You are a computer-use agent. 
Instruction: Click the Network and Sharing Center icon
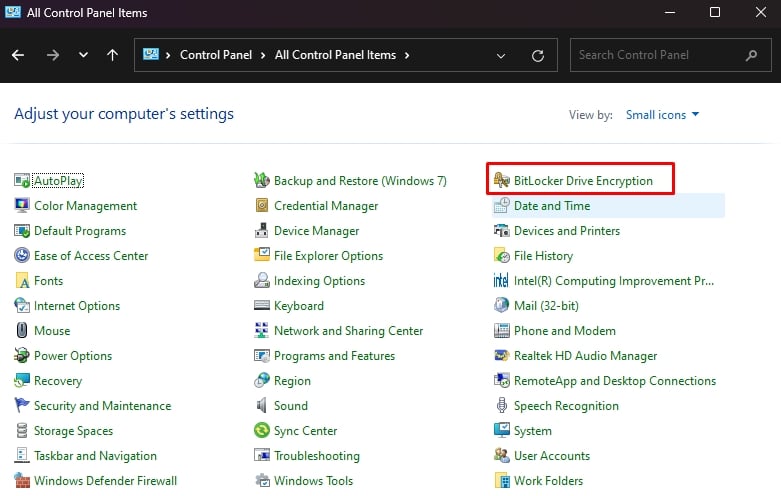click(x=261, y=330)
